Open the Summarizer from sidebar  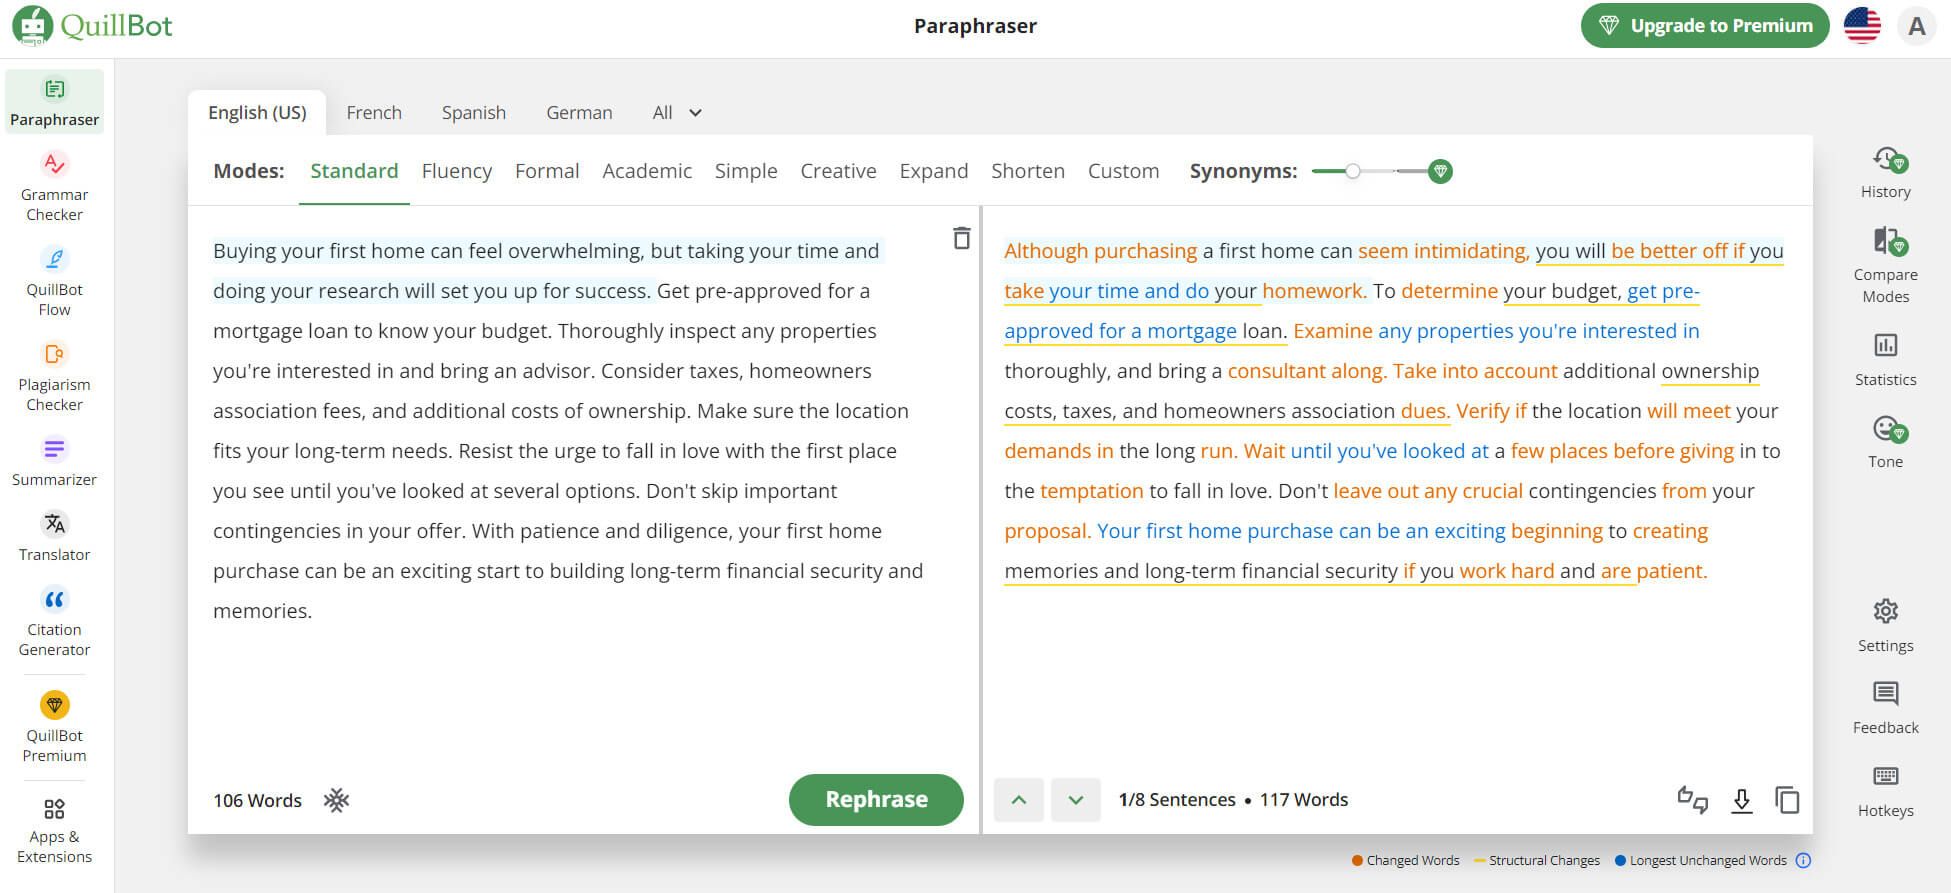(54, 462)
